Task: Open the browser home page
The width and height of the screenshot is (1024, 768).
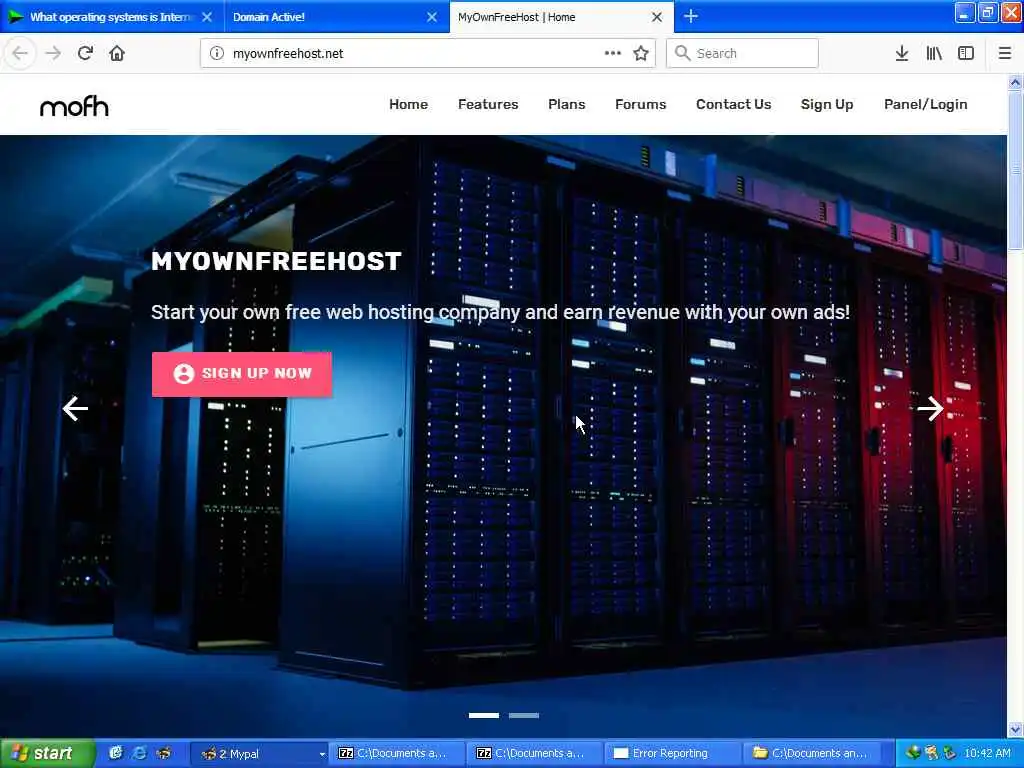Action: [117, 54]
